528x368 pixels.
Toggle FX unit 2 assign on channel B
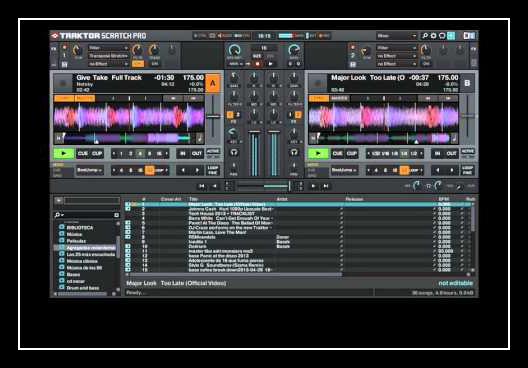(298, 115)
